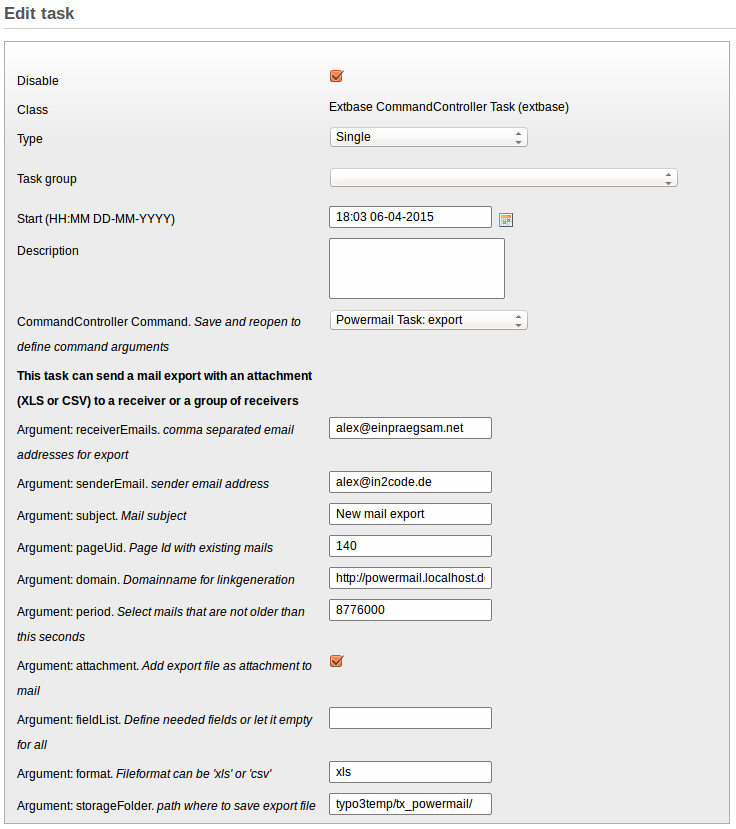Toggle the Disable checkbox
736x829 pixels.
336,76
